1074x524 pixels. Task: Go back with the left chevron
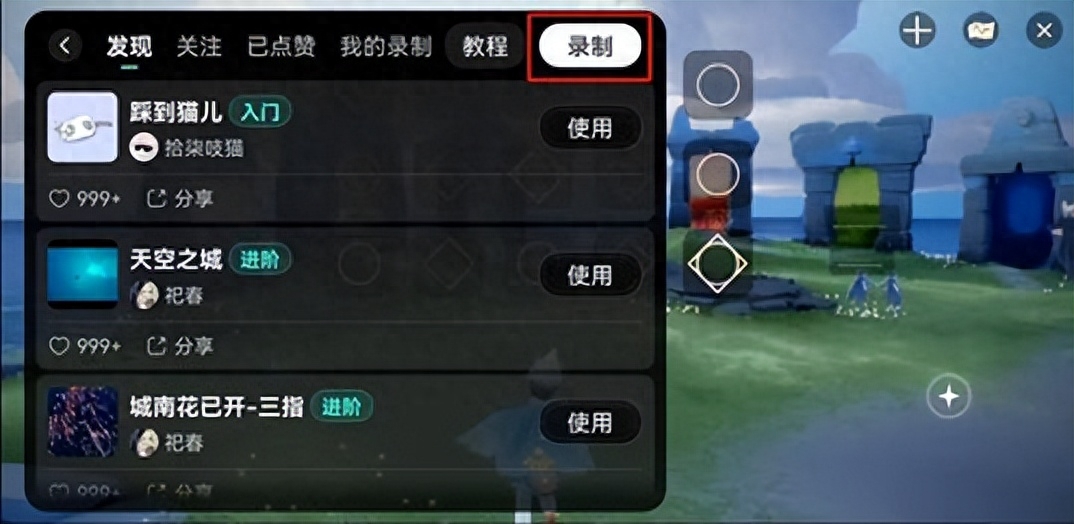(66, 47)
